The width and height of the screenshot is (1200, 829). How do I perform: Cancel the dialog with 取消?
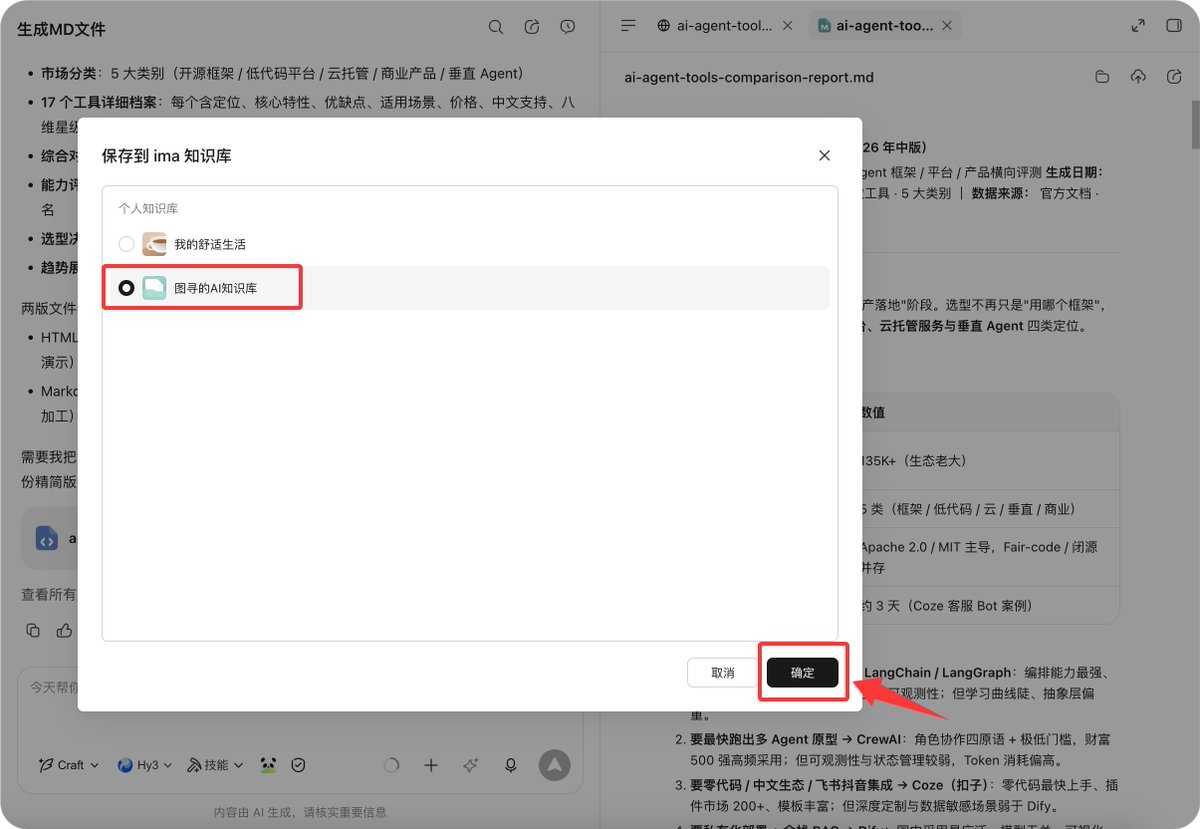(x=723, y=673)
